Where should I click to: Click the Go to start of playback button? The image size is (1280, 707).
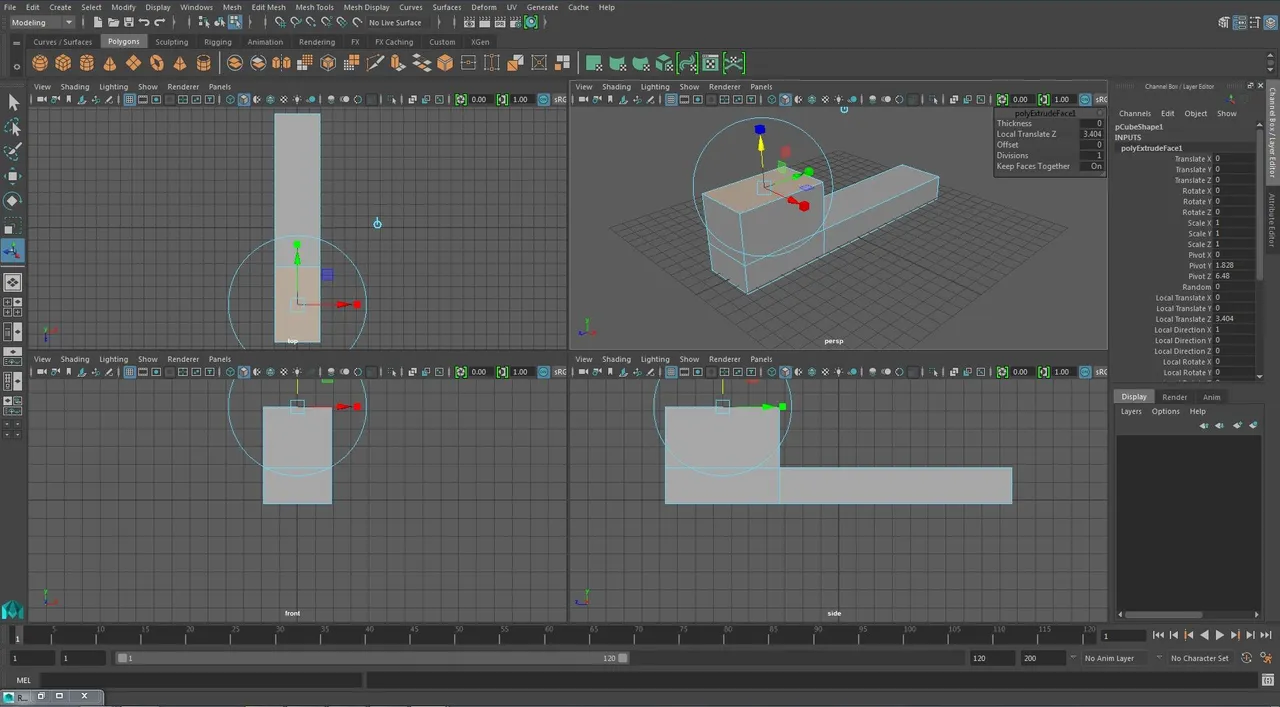click(1158, 635)
